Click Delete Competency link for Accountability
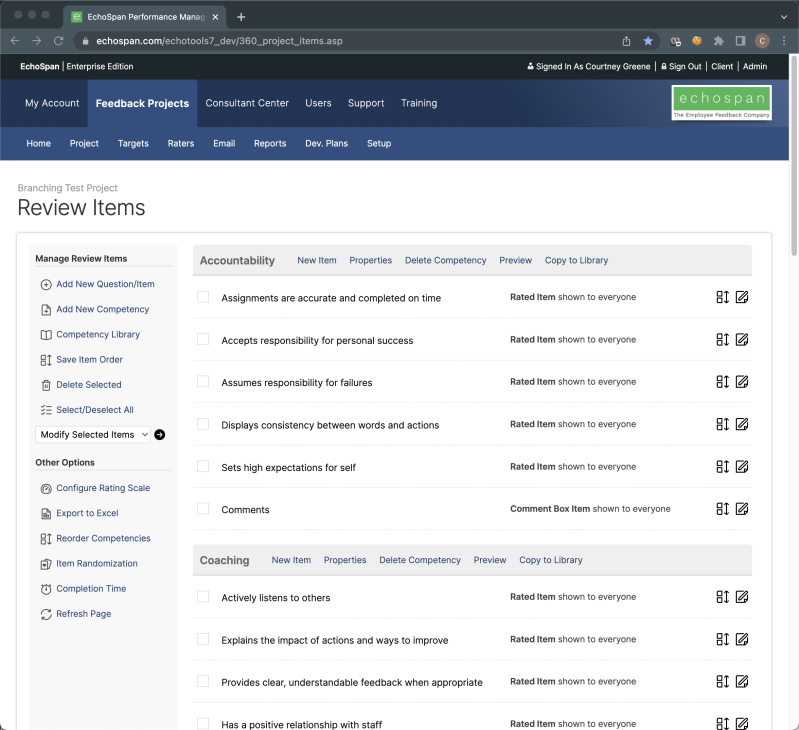This screenshot has width=799, height=730. click(x=445, y=260)
